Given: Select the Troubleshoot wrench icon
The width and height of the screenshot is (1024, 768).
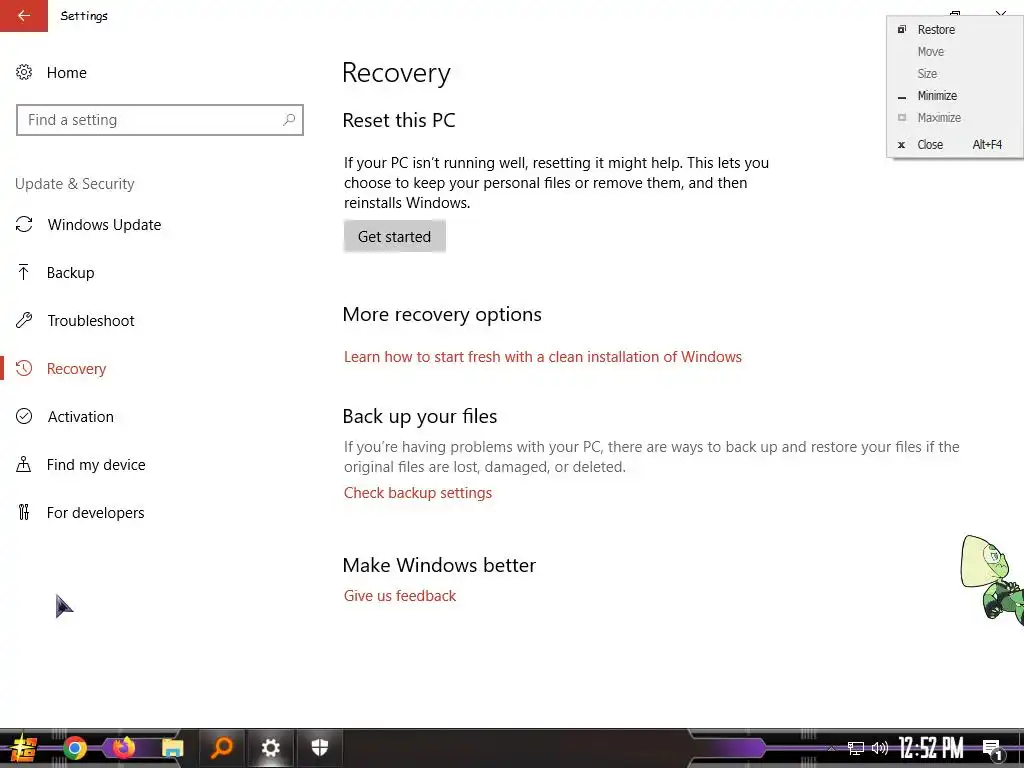Looking at the screenshot, I should [x=24, y=320].
